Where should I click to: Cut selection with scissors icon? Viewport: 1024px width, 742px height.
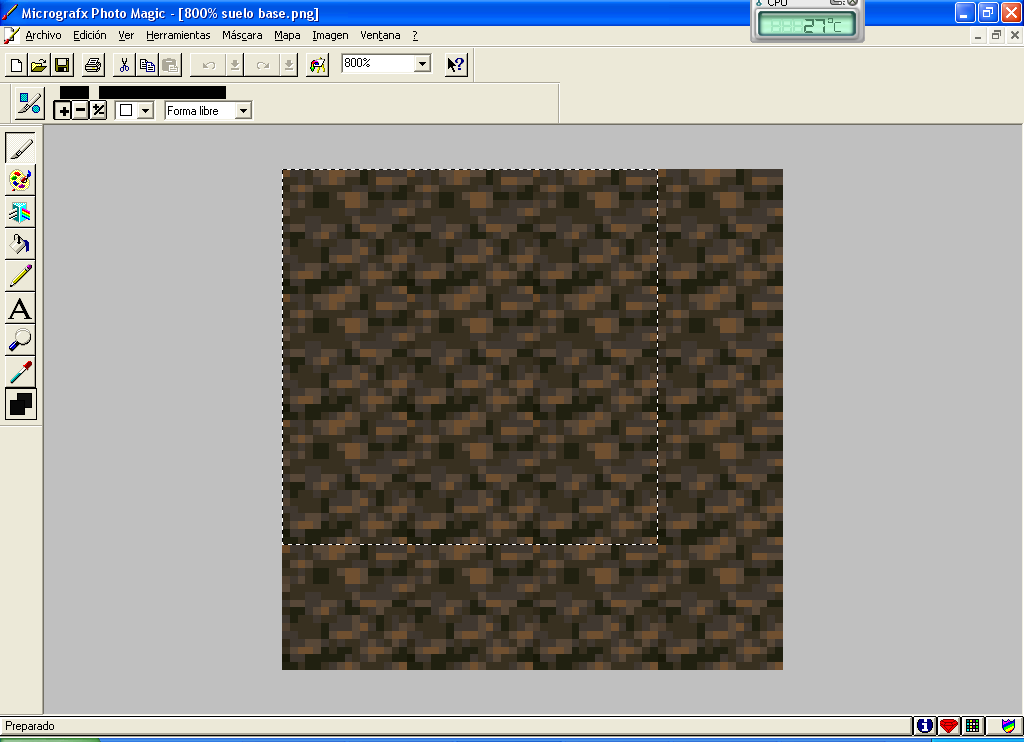click(124, 65)
